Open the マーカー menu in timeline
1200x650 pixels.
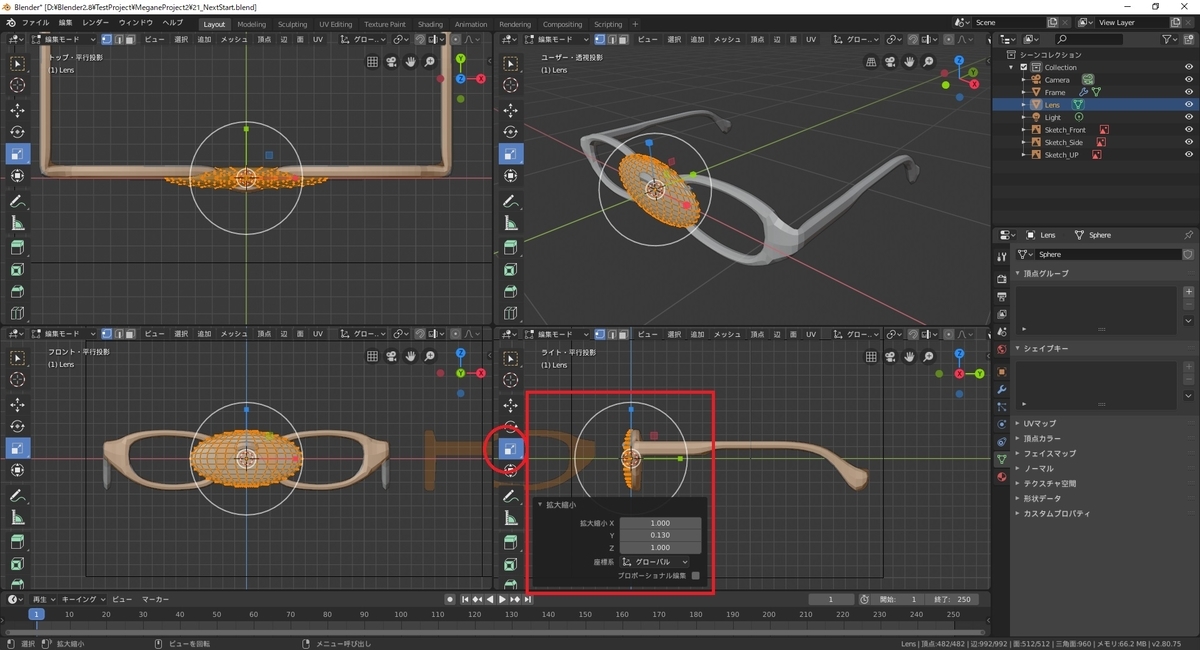(x=155, y=599)
